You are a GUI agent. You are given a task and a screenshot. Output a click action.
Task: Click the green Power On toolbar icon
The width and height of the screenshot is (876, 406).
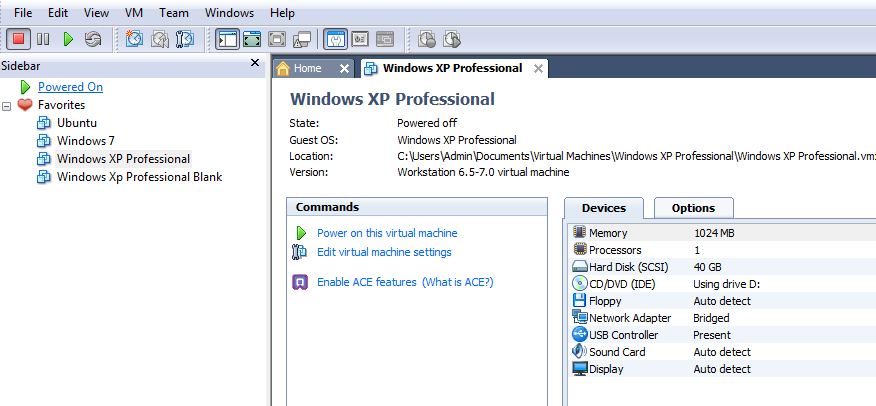(68, 39)
